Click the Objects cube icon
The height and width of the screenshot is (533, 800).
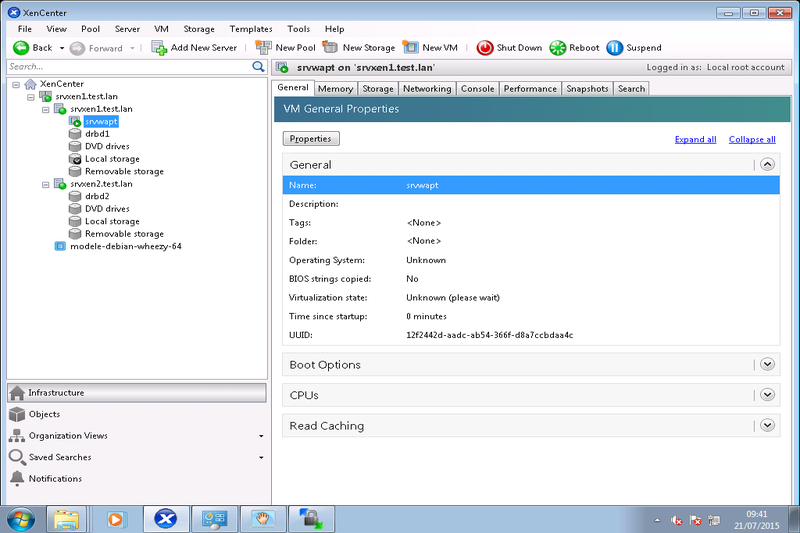click(x=17, y=414)
